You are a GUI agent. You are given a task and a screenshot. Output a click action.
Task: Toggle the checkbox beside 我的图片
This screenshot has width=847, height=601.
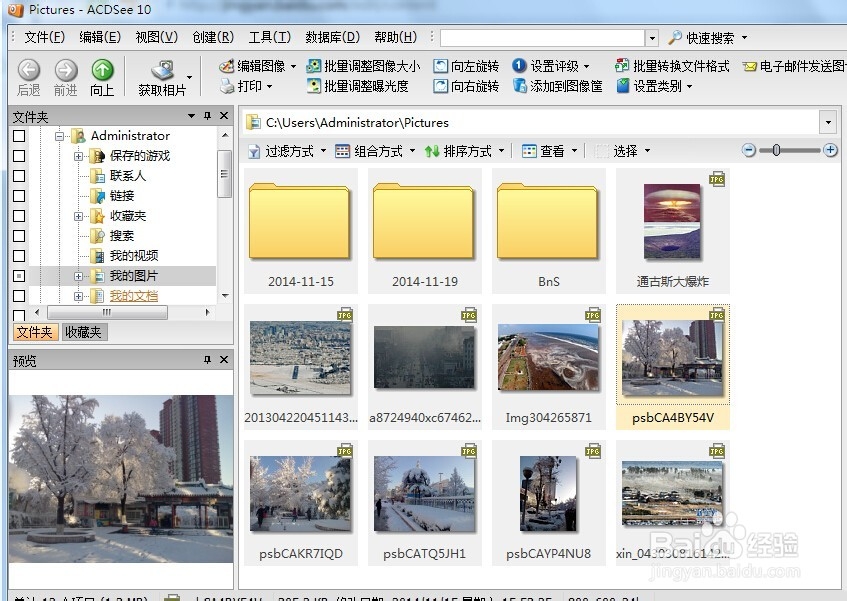19,275
